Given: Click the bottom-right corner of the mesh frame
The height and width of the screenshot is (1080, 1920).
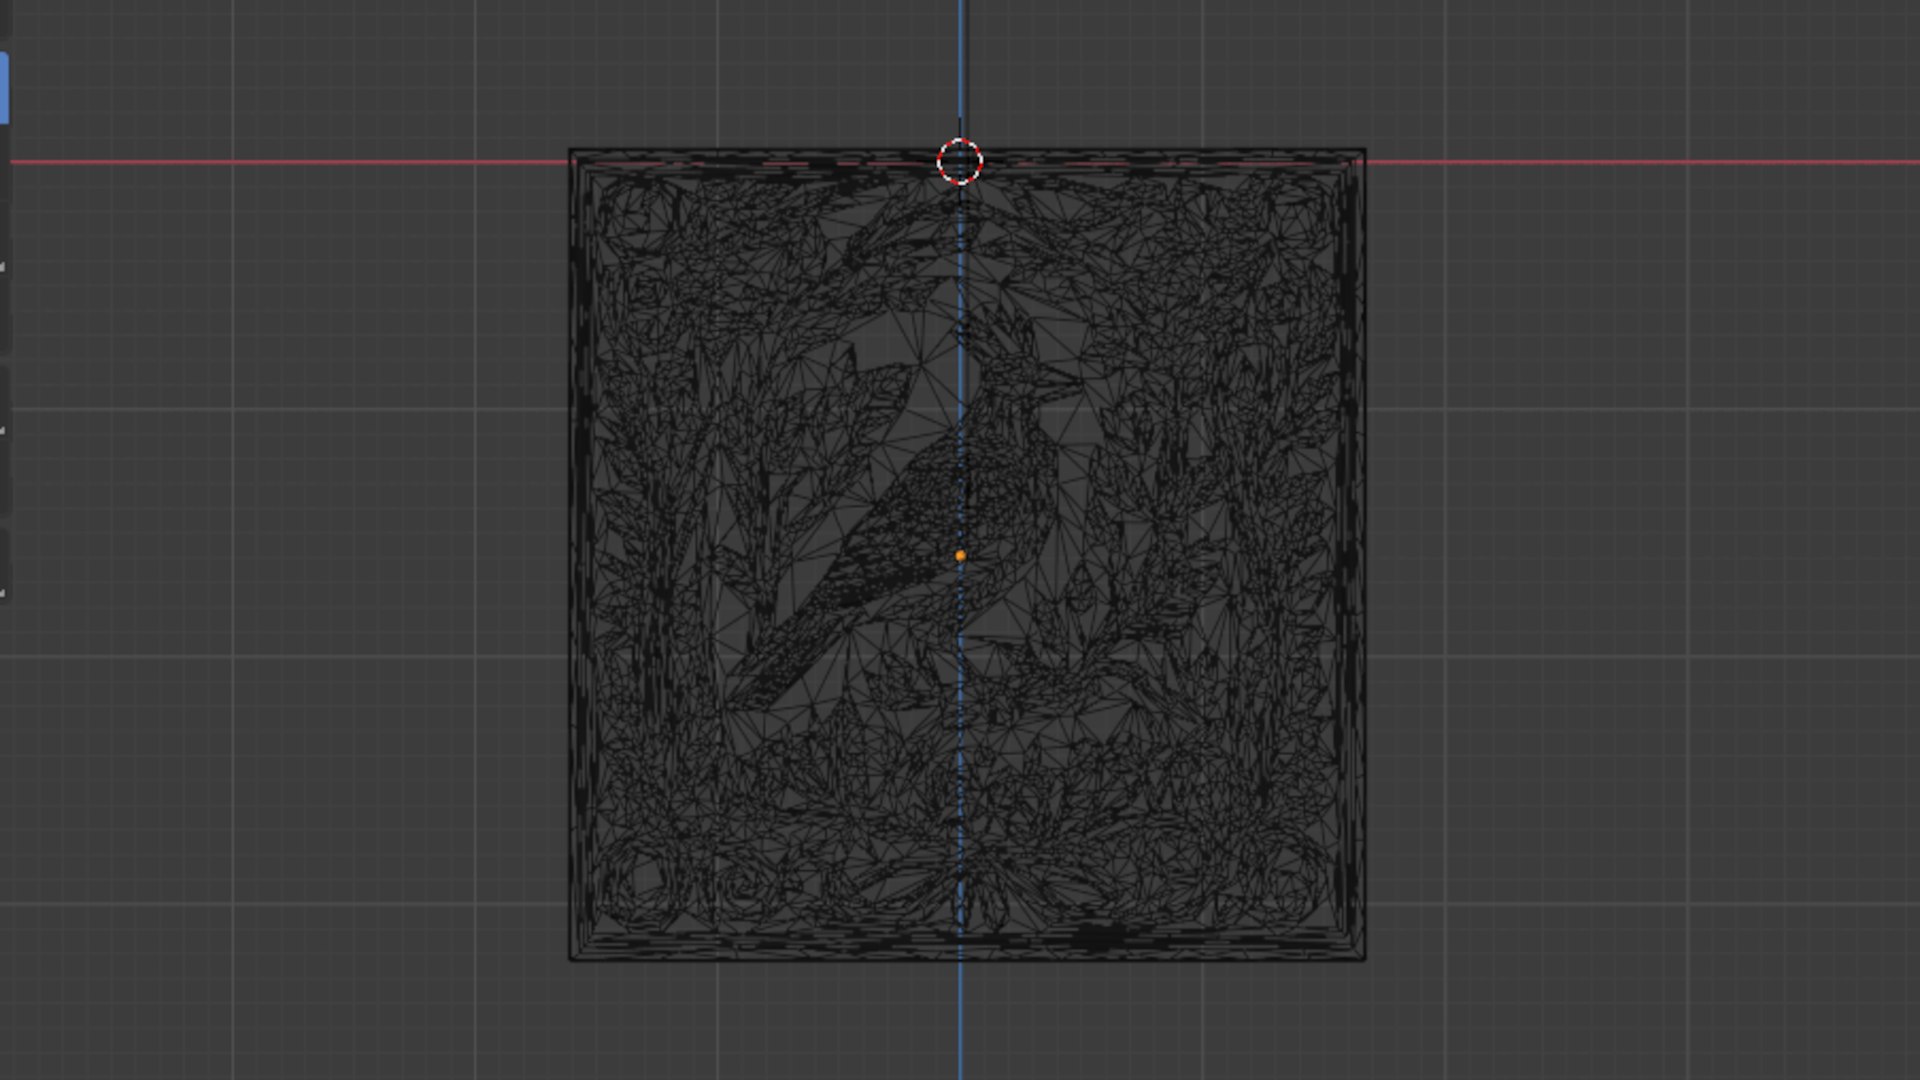Looking at the screenshot, I should click(x=1364, y=959).
